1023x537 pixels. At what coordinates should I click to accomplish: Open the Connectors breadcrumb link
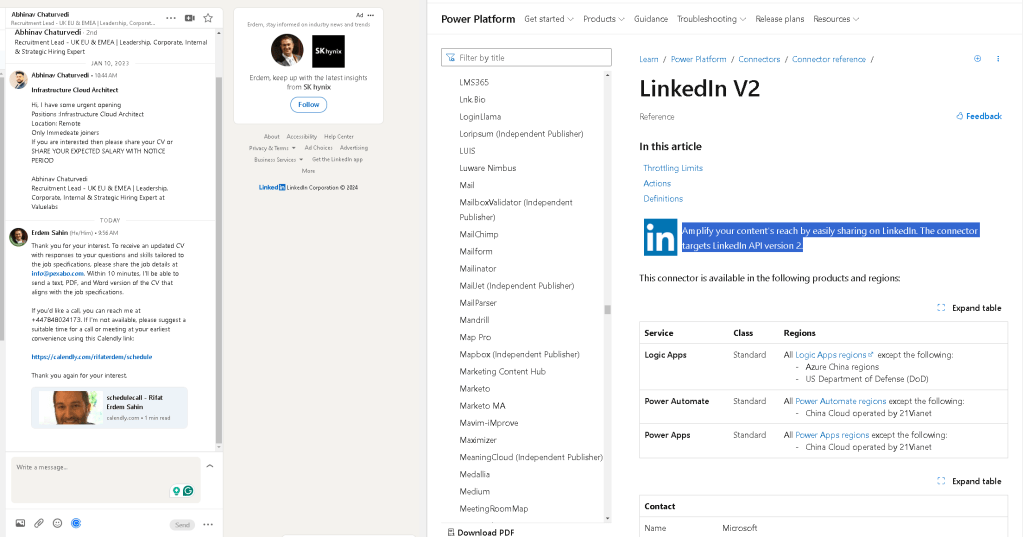pos(759,59)
